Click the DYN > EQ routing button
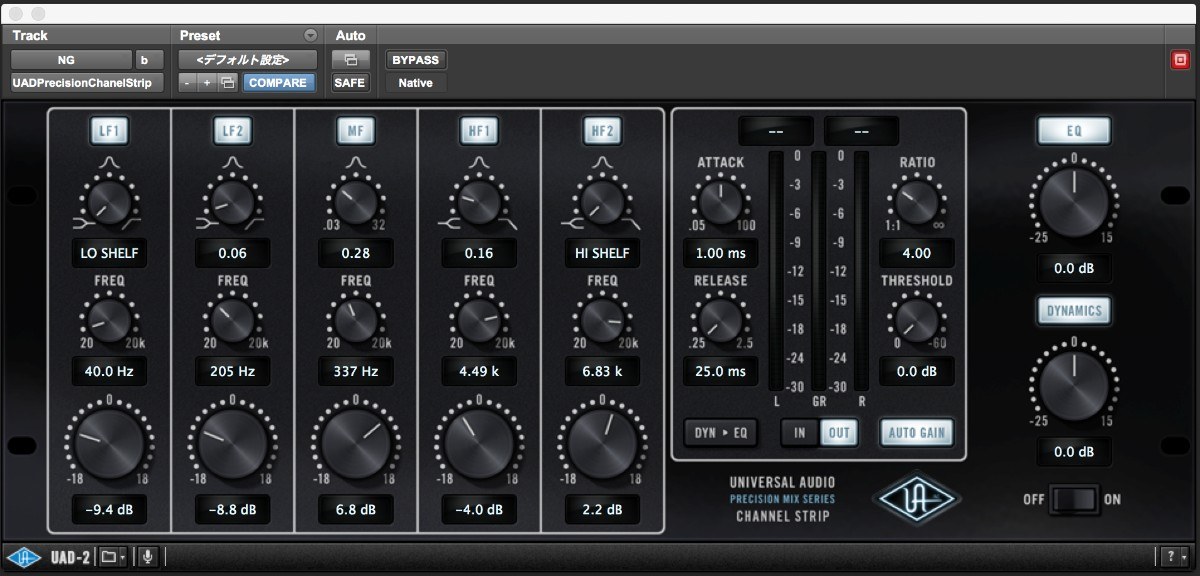The height and width of the screenshot is (576, 1200). point(721,433)
